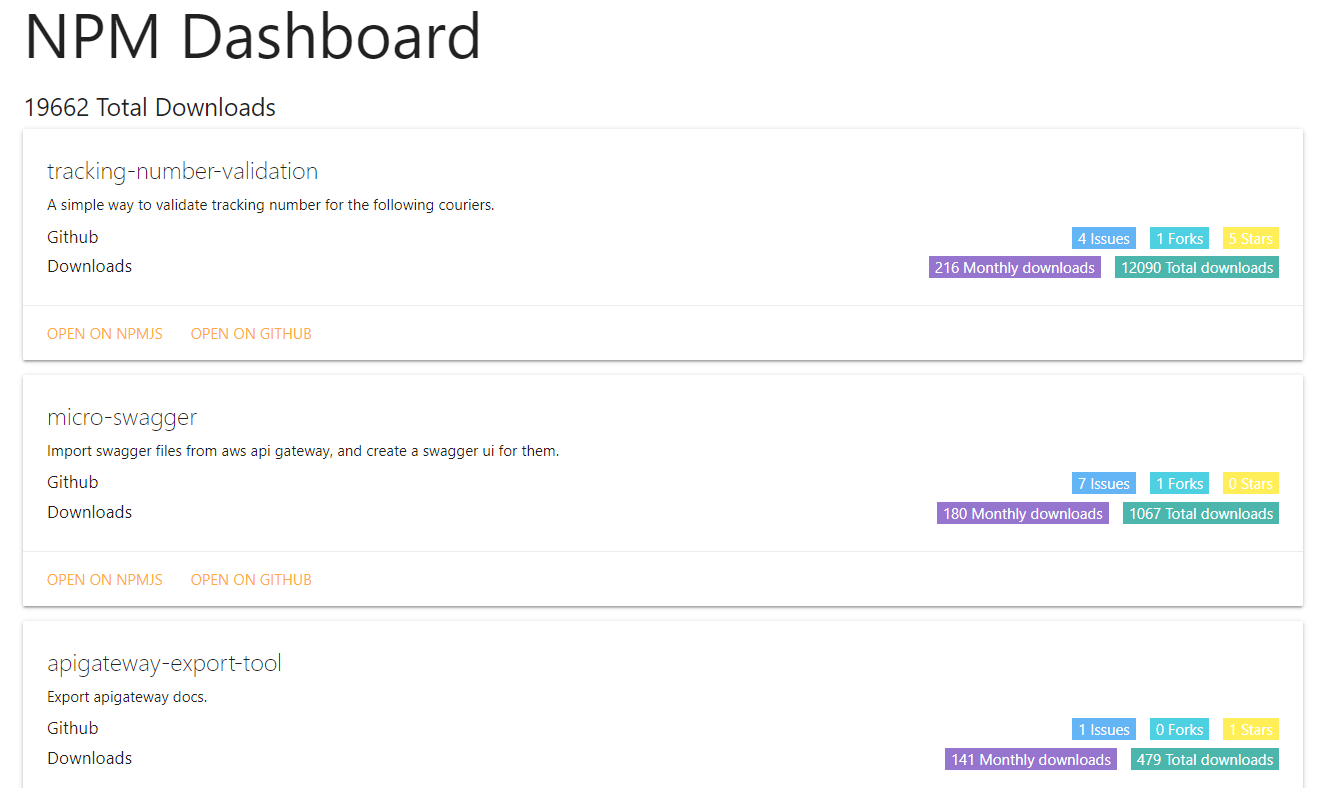Image resolution: width=1336 pixels, height=788 pixels.
Task: Click the 7 Issues badge for micro-swagger
Action: [x=1103, y=483]
